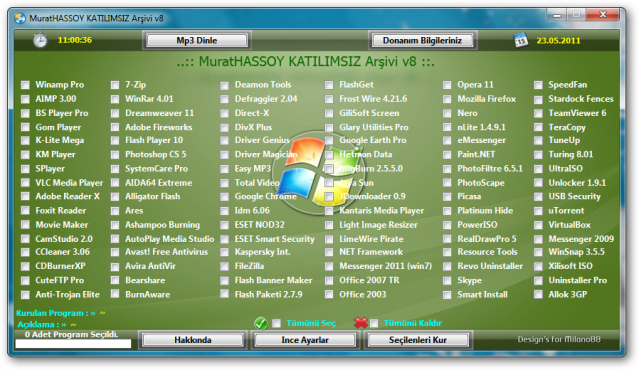Check the Office 2007 TR checkbox
639x370 pixels.
329,280
